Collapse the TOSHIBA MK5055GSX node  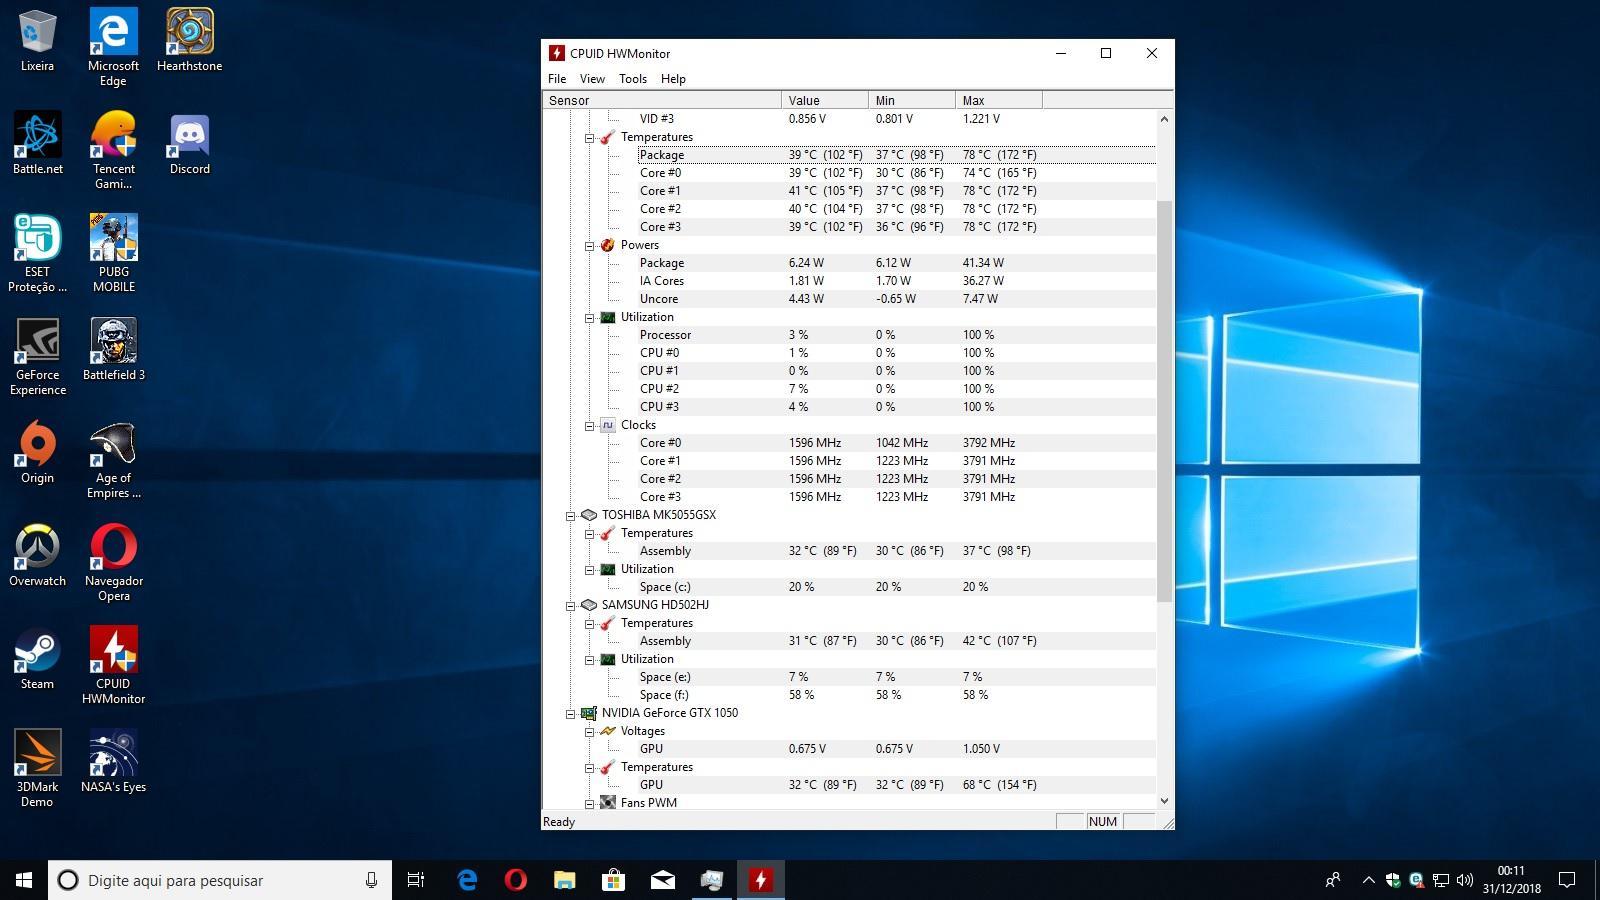[x=570, y=516]
